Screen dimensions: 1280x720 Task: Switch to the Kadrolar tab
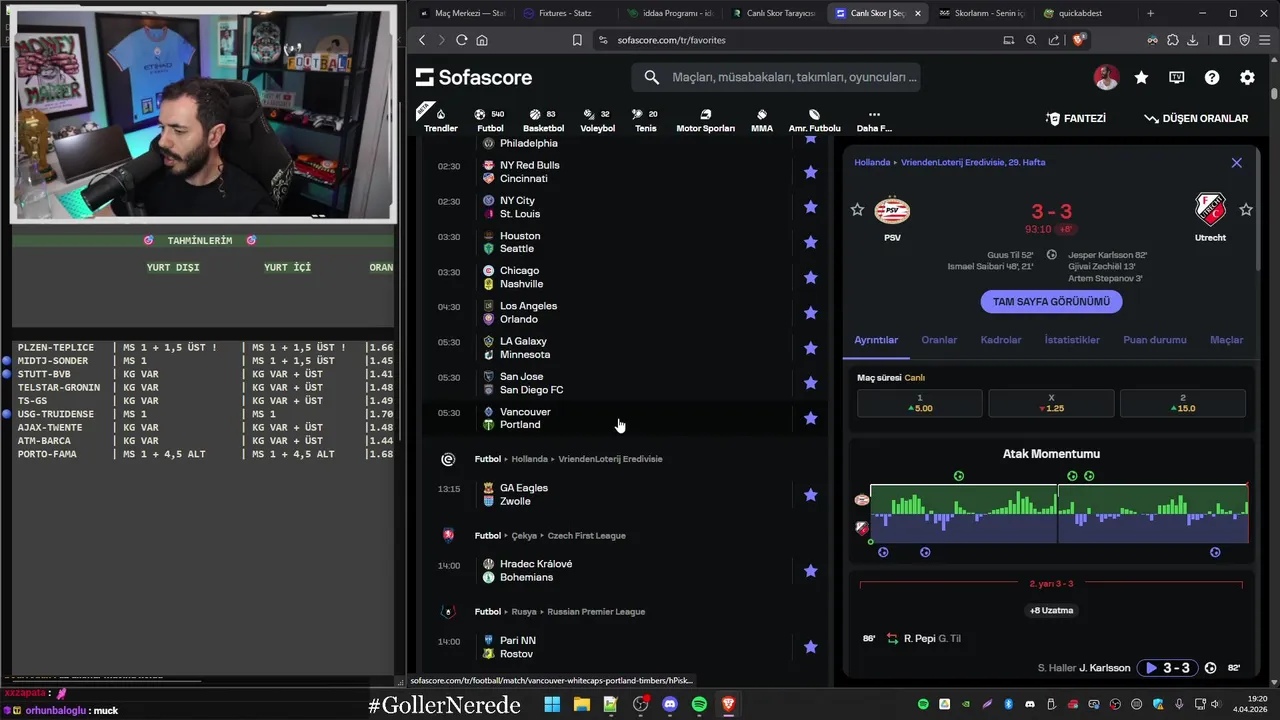point(1001,340)
